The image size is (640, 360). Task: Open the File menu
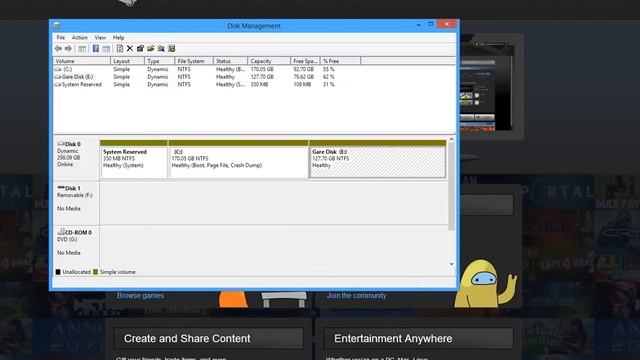coord(60,38)
